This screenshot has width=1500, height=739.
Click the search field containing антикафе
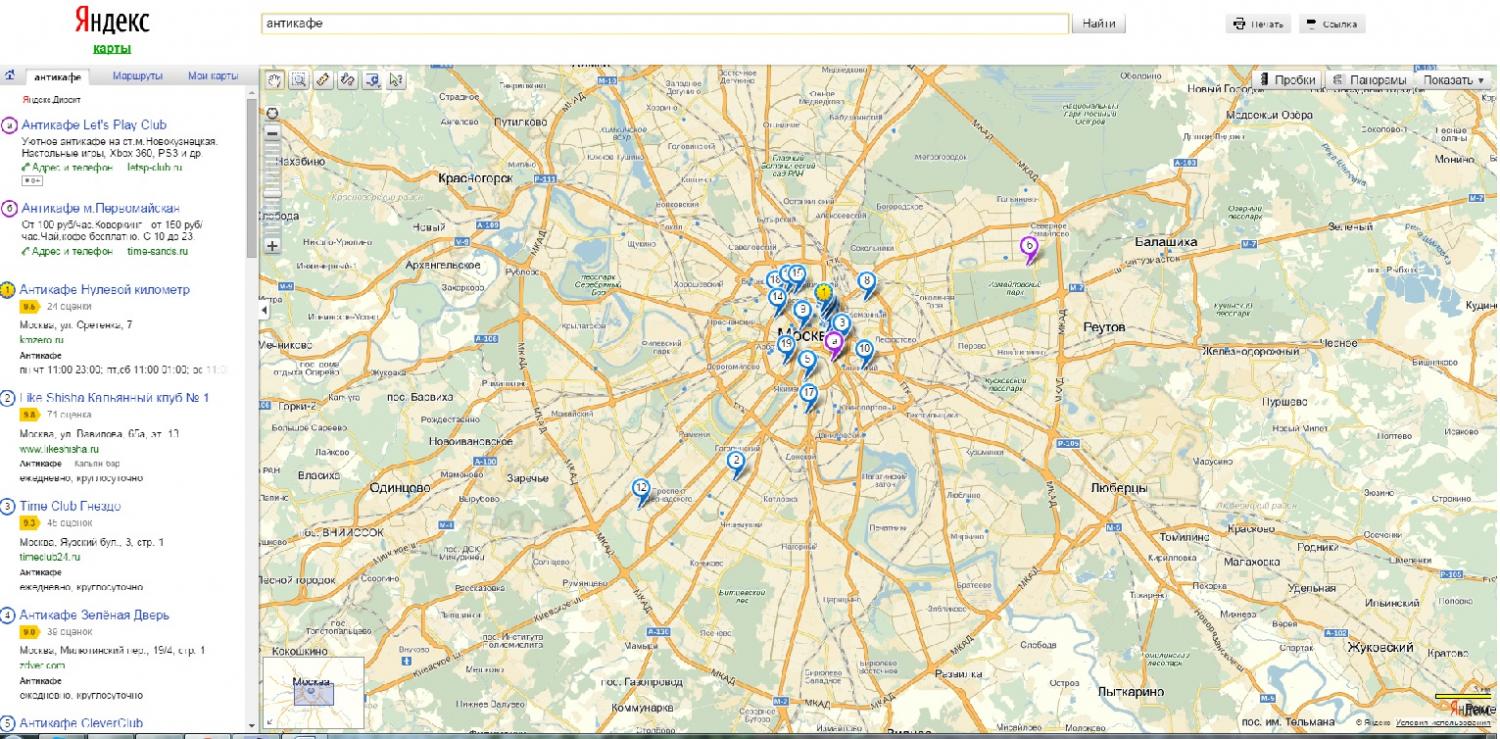tap(664, 24)
